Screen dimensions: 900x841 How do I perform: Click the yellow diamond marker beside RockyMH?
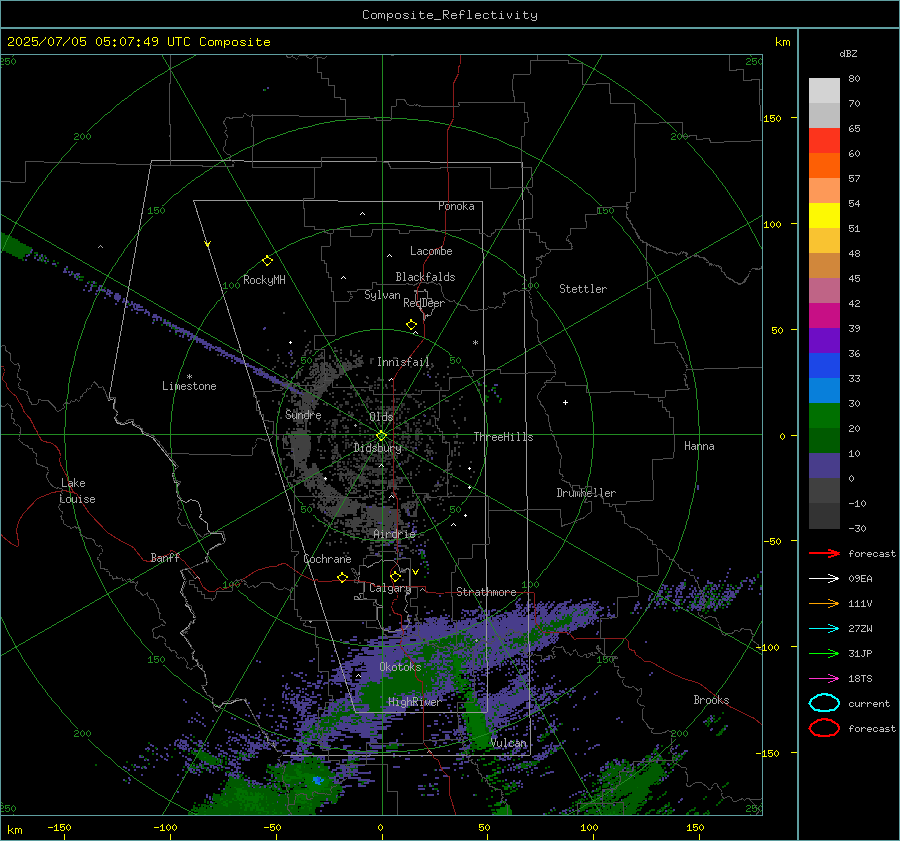[x=267, y=261]
